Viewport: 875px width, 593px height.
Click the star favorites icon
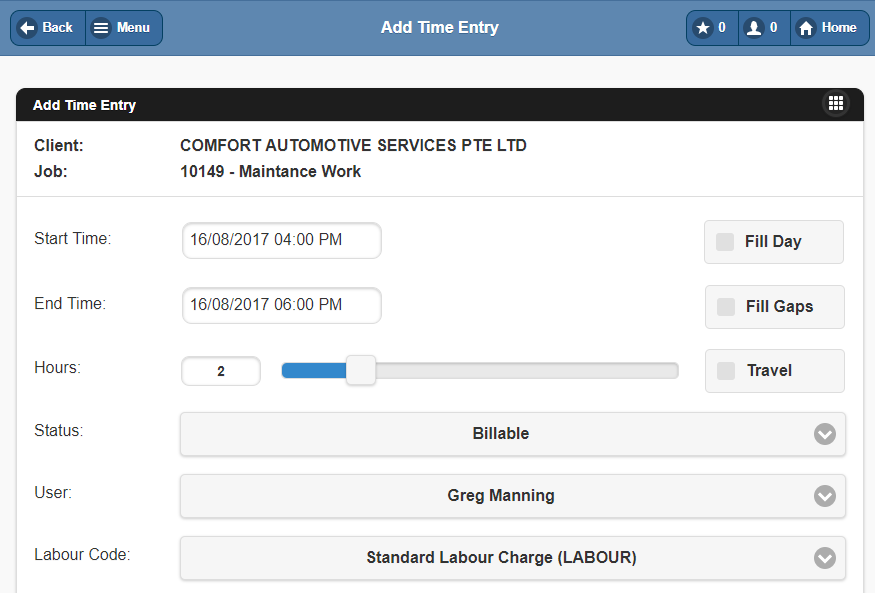(x=703, y=28)
